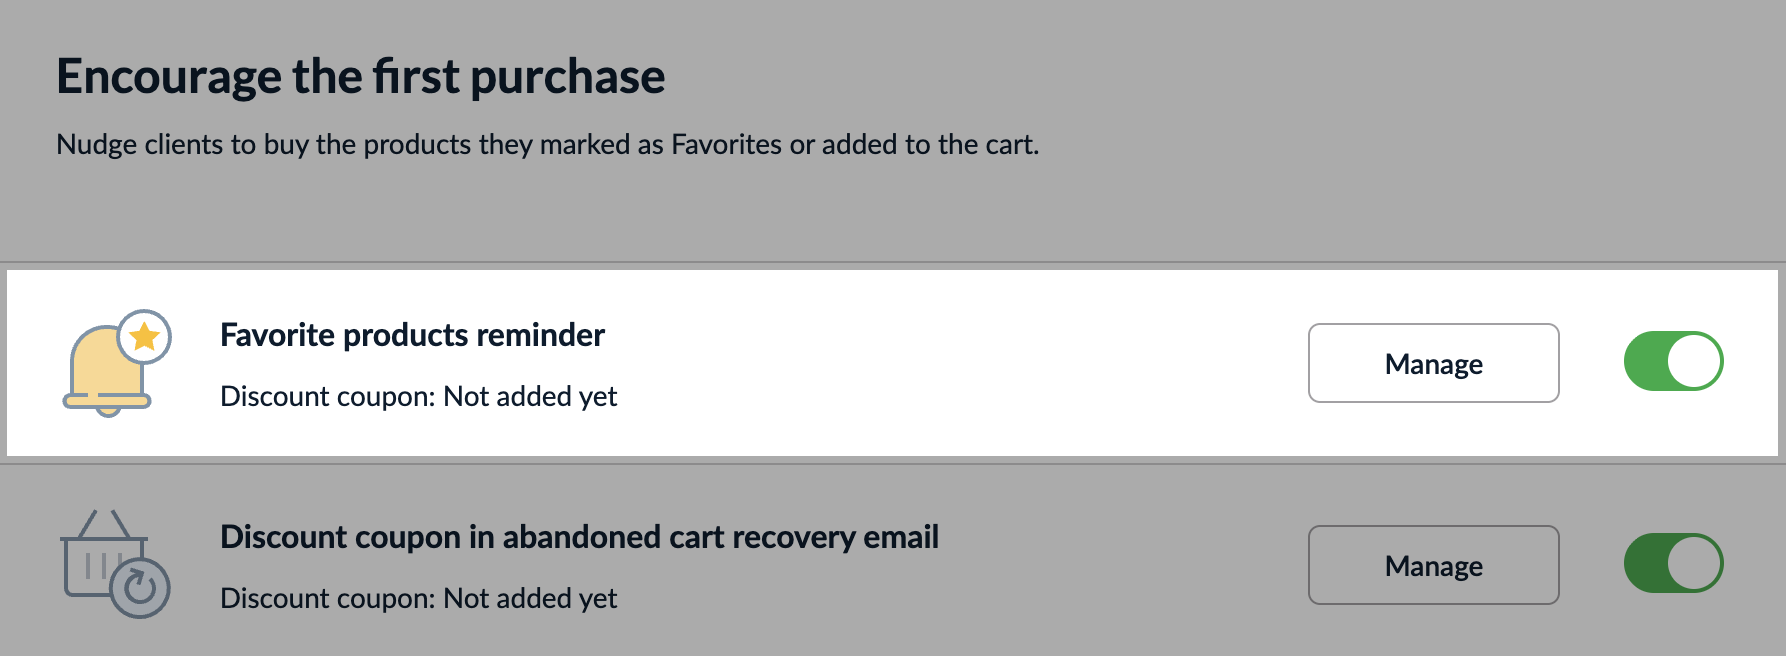Select the Favorite products reminder title
The width and height of the screenshot is (1786, 656).
tap(412, 335)
